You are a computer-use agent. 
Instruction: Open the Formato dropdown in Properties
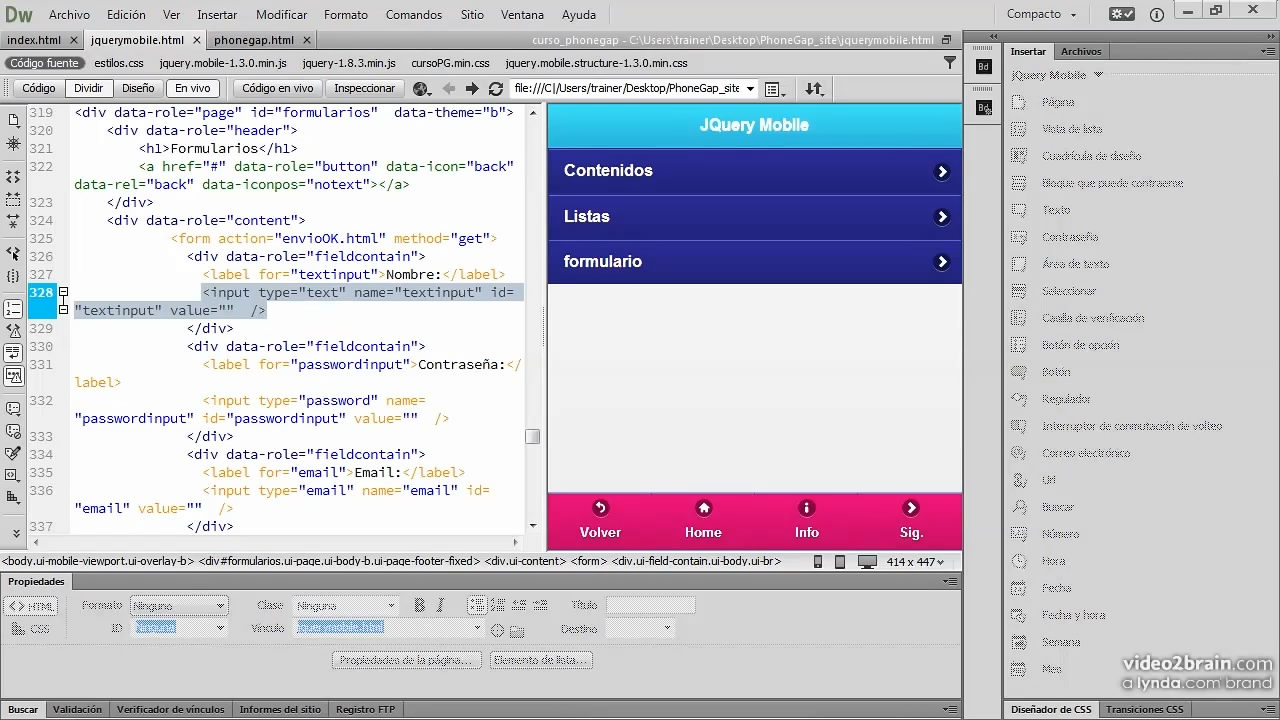tap(180, 606)
